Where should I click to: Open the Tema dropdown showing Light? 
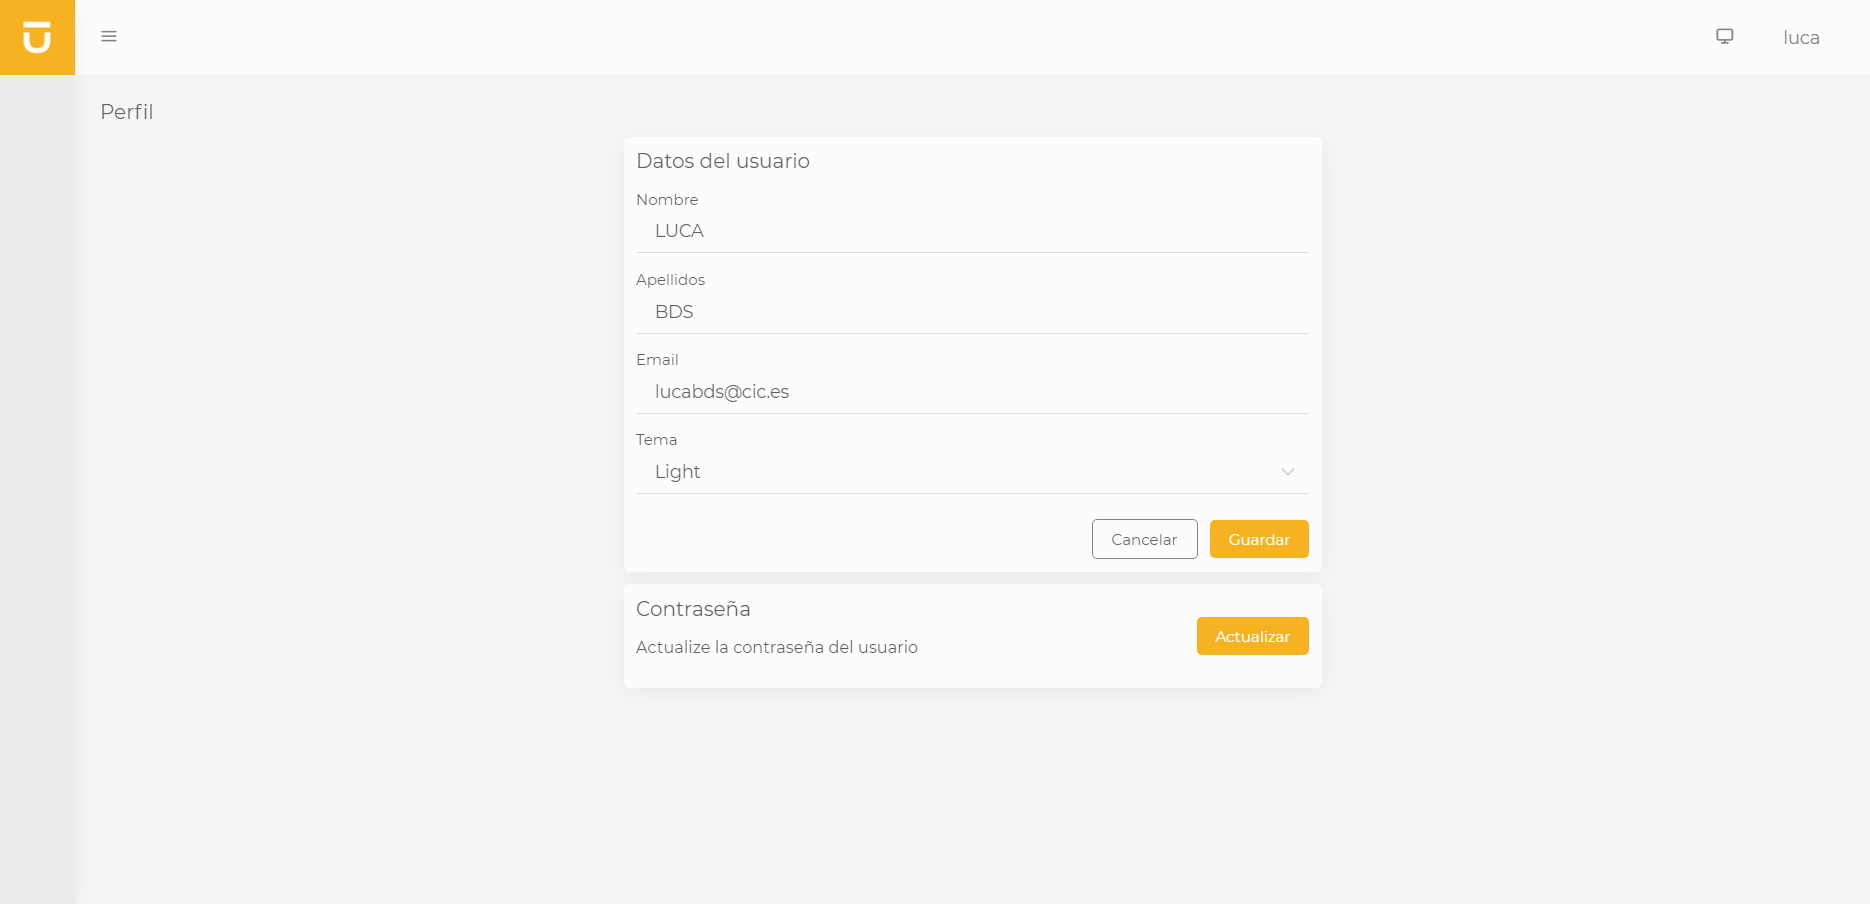coord(960,472)
